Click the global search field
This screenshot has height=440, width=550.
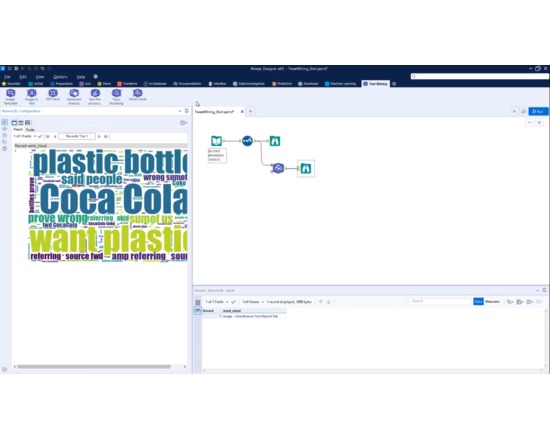point(479,76)
